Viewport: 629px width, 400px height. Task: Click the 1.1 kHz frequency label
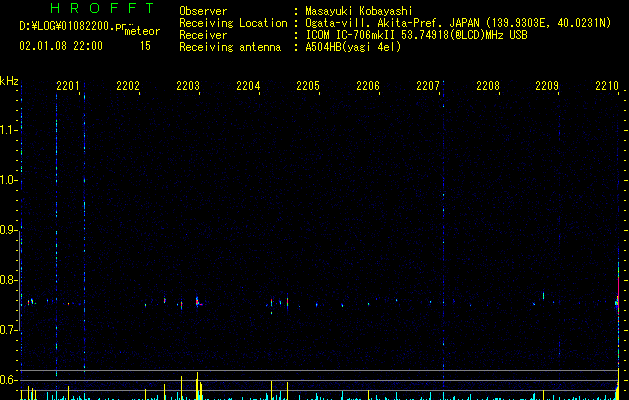click(x=8, y=130)
